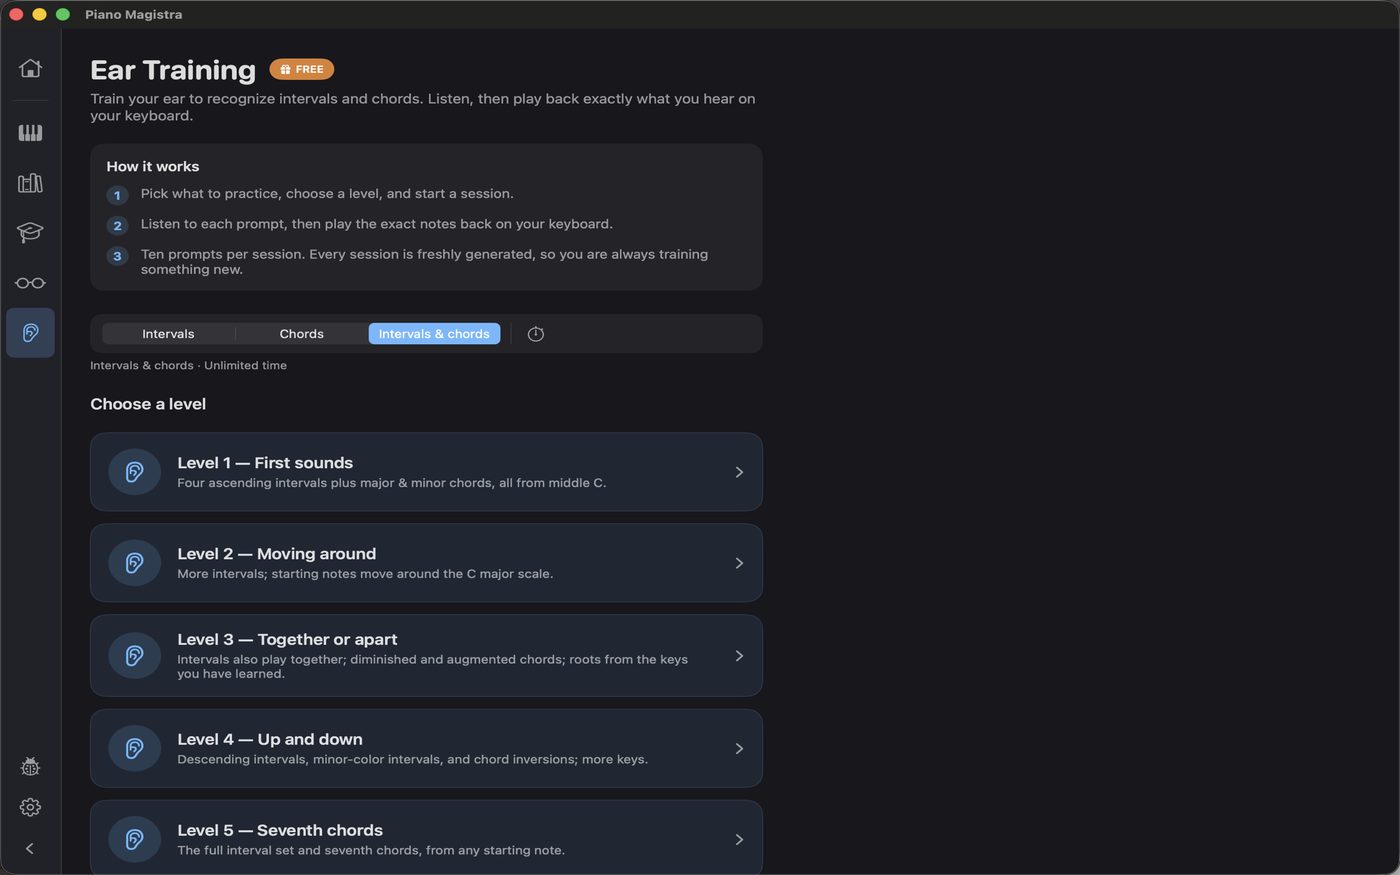Start Level 4 — Up and down
The height and width of the screenshot is (875, 1400).
[426, 749]
